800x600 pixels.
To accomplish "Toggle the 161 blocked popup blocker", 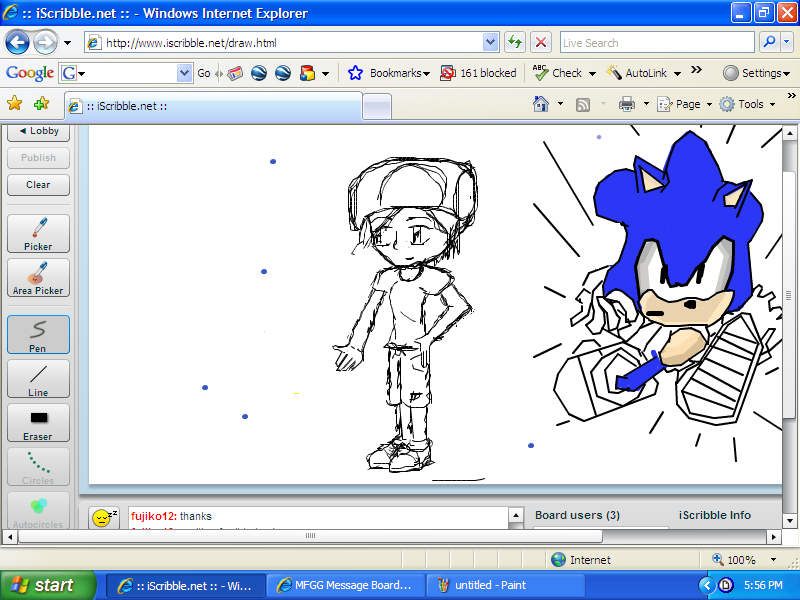I will pos(479,73).
